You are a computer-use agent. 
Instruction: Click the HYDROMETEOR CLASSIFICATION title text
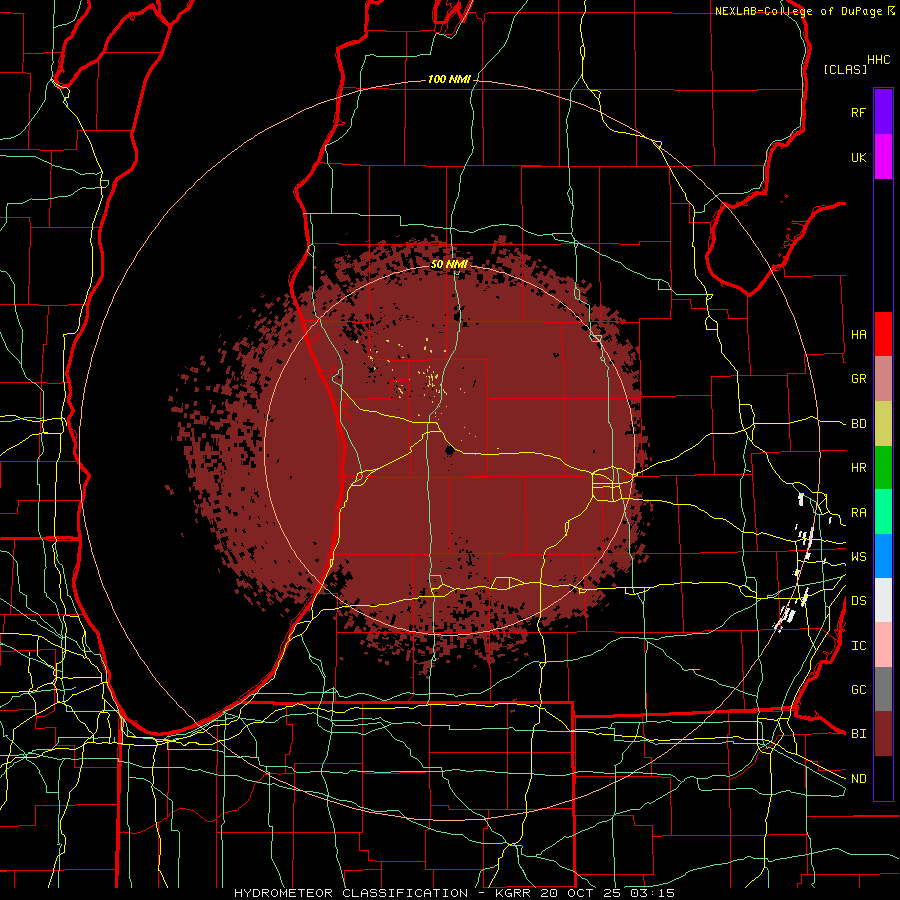tap(351, 893)
